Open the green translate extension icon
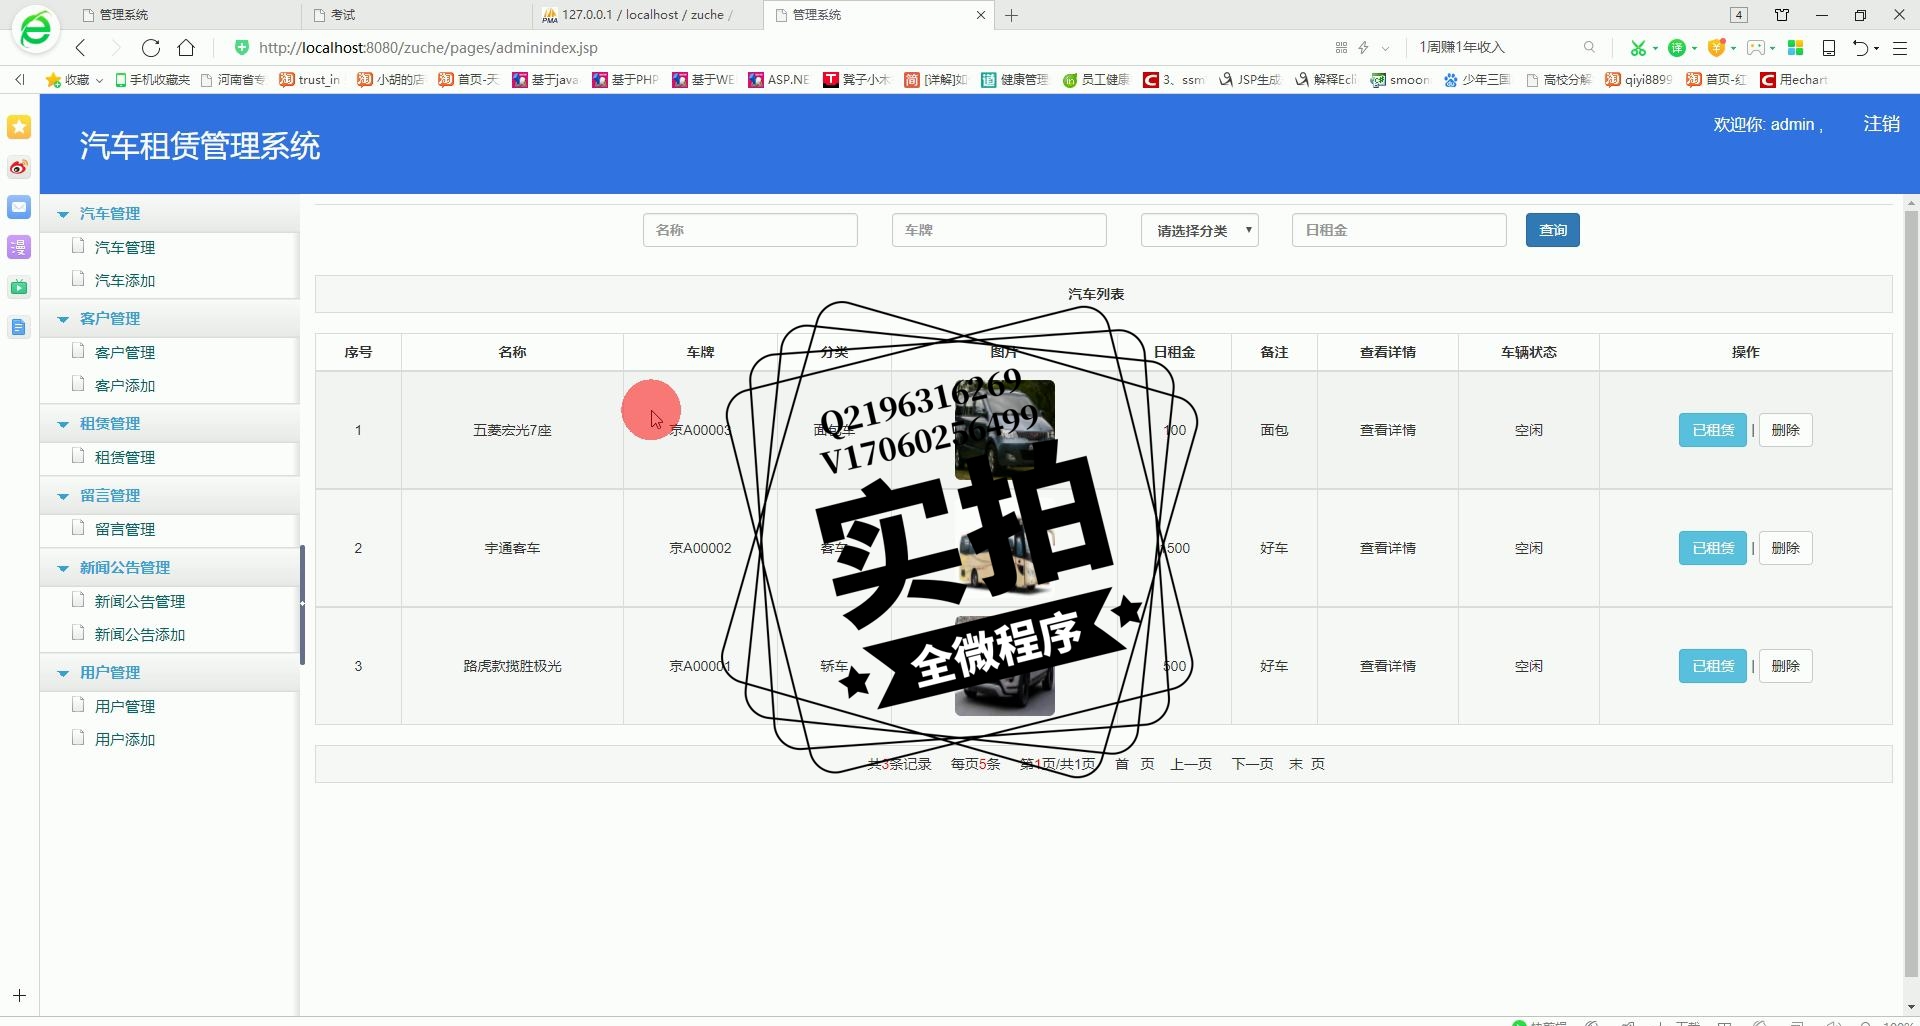1920x1026 pixels. tap(1678, 47)
